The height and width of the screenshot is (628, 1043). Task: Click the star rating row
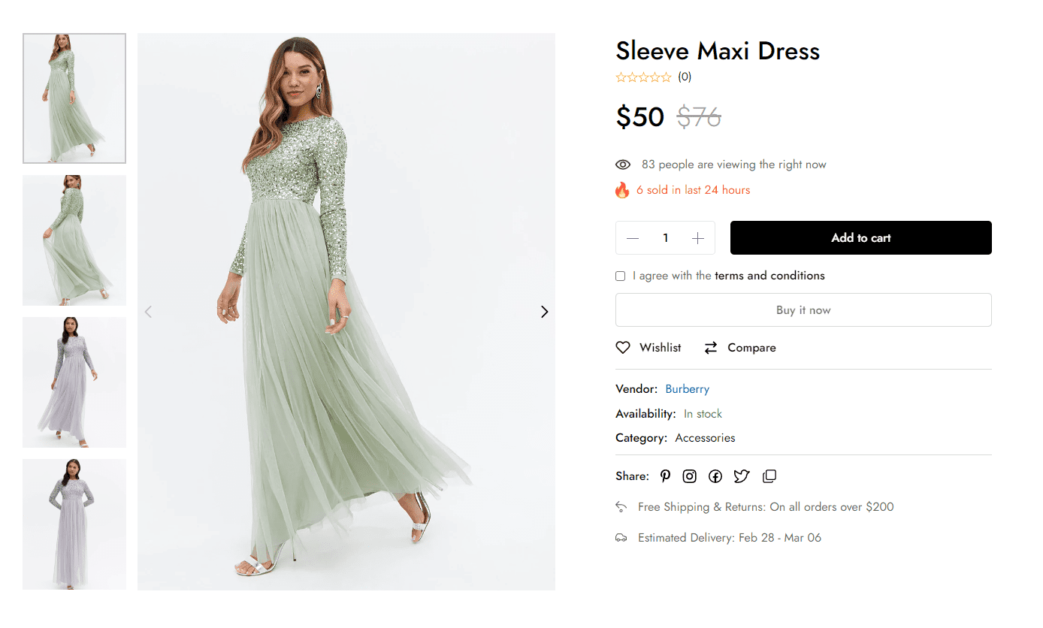(643, 77)
